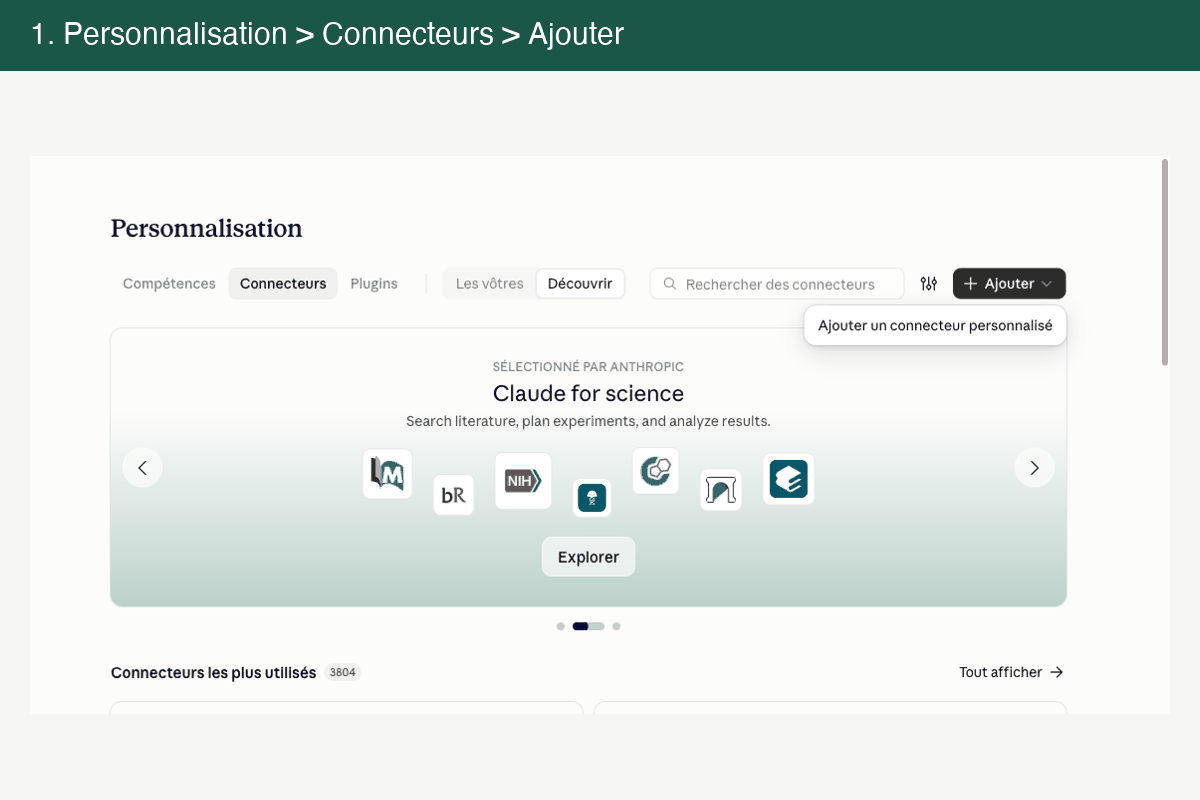Image resolution: width=1200 pixels, height=800 pixels.
Task: Click the small teal jellyfish-like connector icon
Action: [592, 498]
